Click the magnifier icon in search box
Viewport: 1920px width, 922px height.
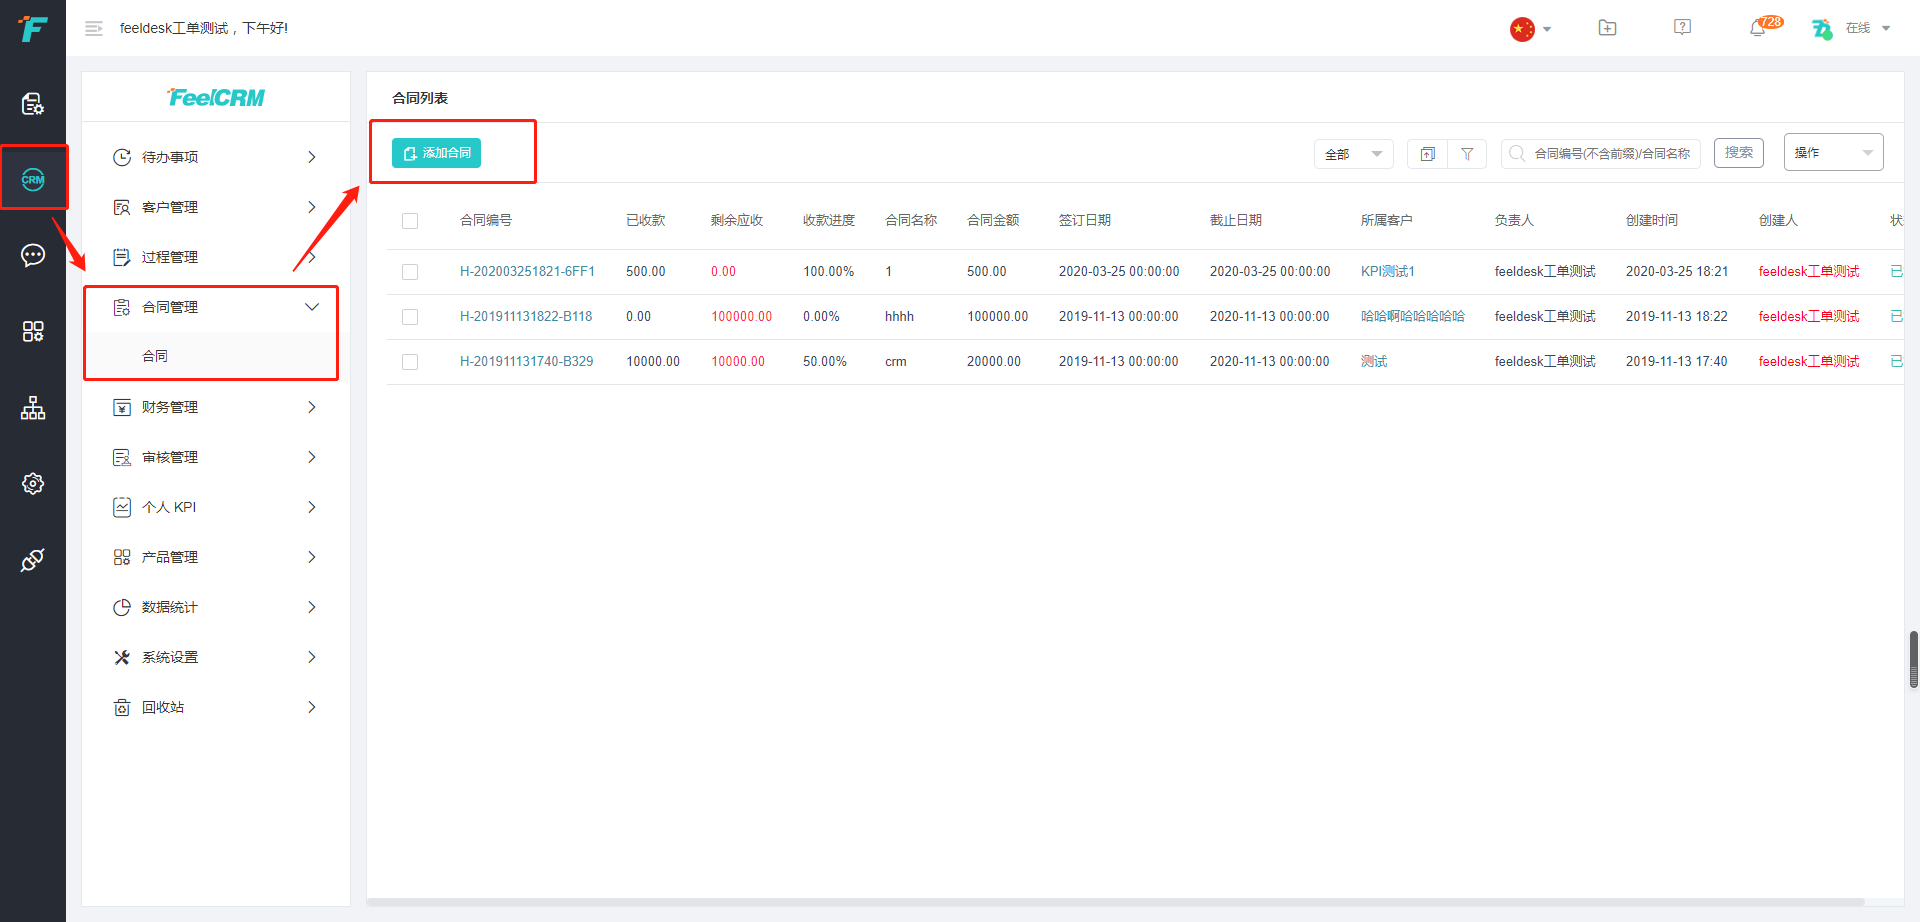tap(1517, 154)
